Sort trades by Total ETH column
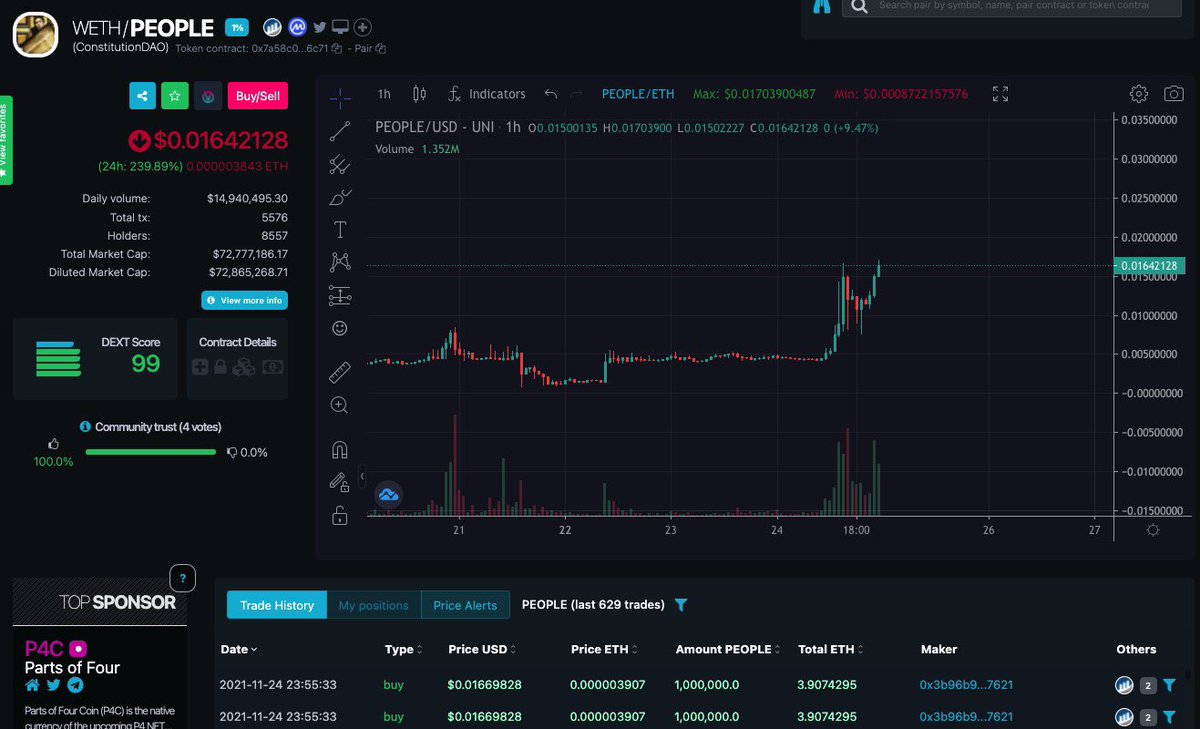Image resolution: width=1200 pixels, height=729 pixels. (830, 649)
